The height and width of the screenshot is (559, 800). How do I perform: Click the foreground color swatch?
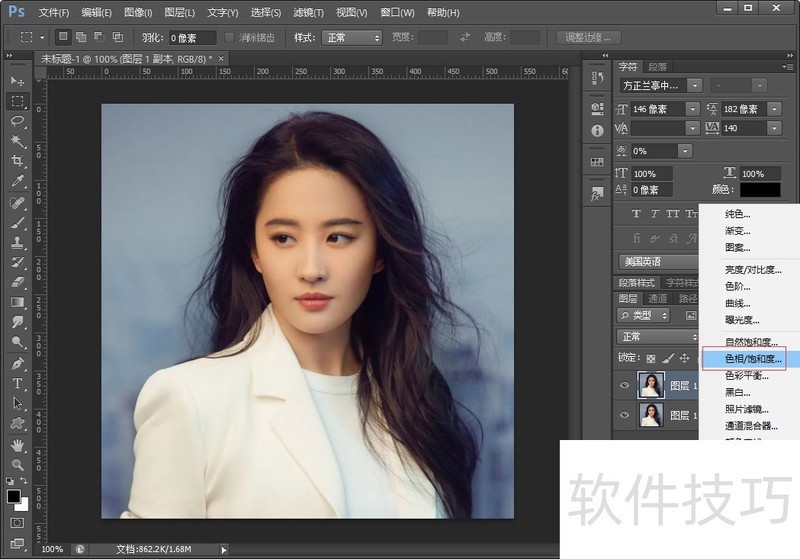(13, 496)
